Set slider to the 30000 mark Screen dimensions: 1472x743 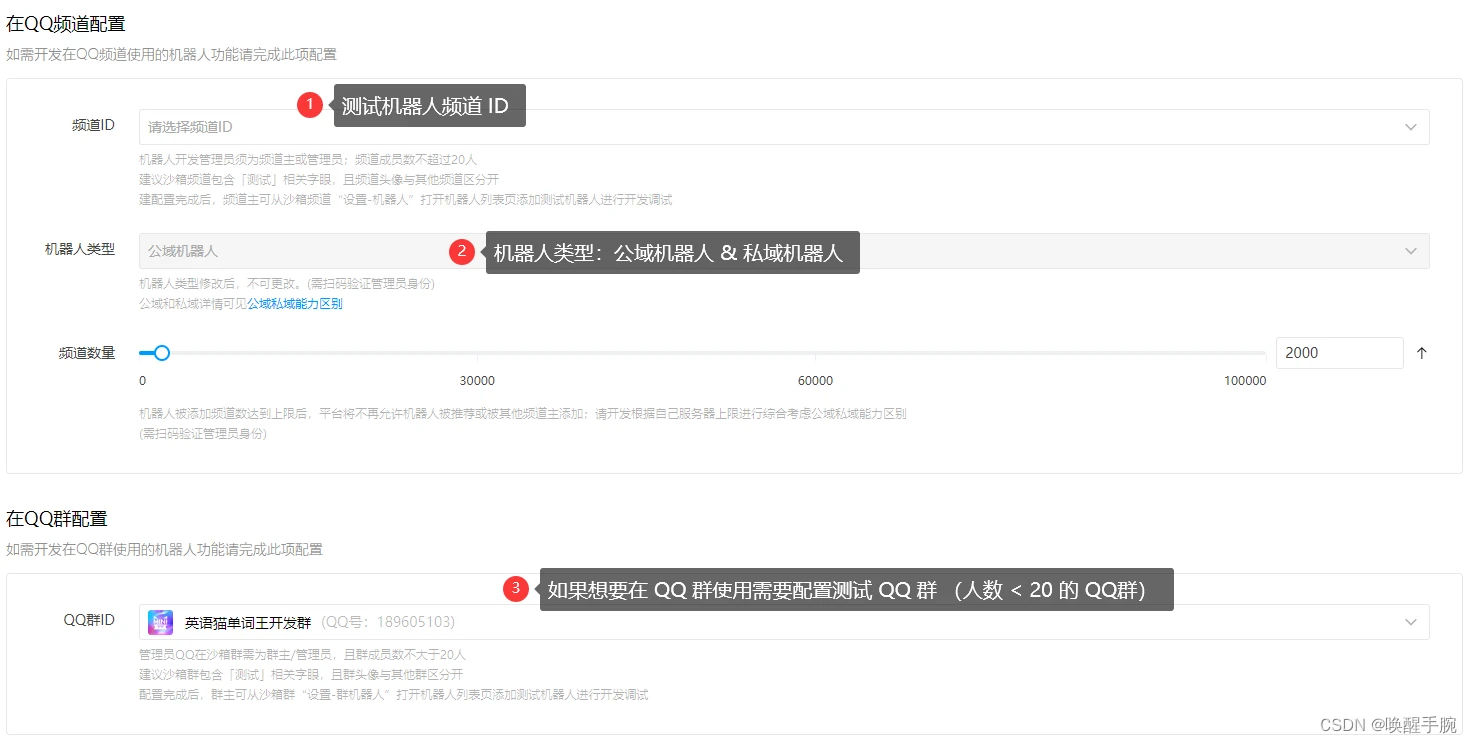point(477,353)
